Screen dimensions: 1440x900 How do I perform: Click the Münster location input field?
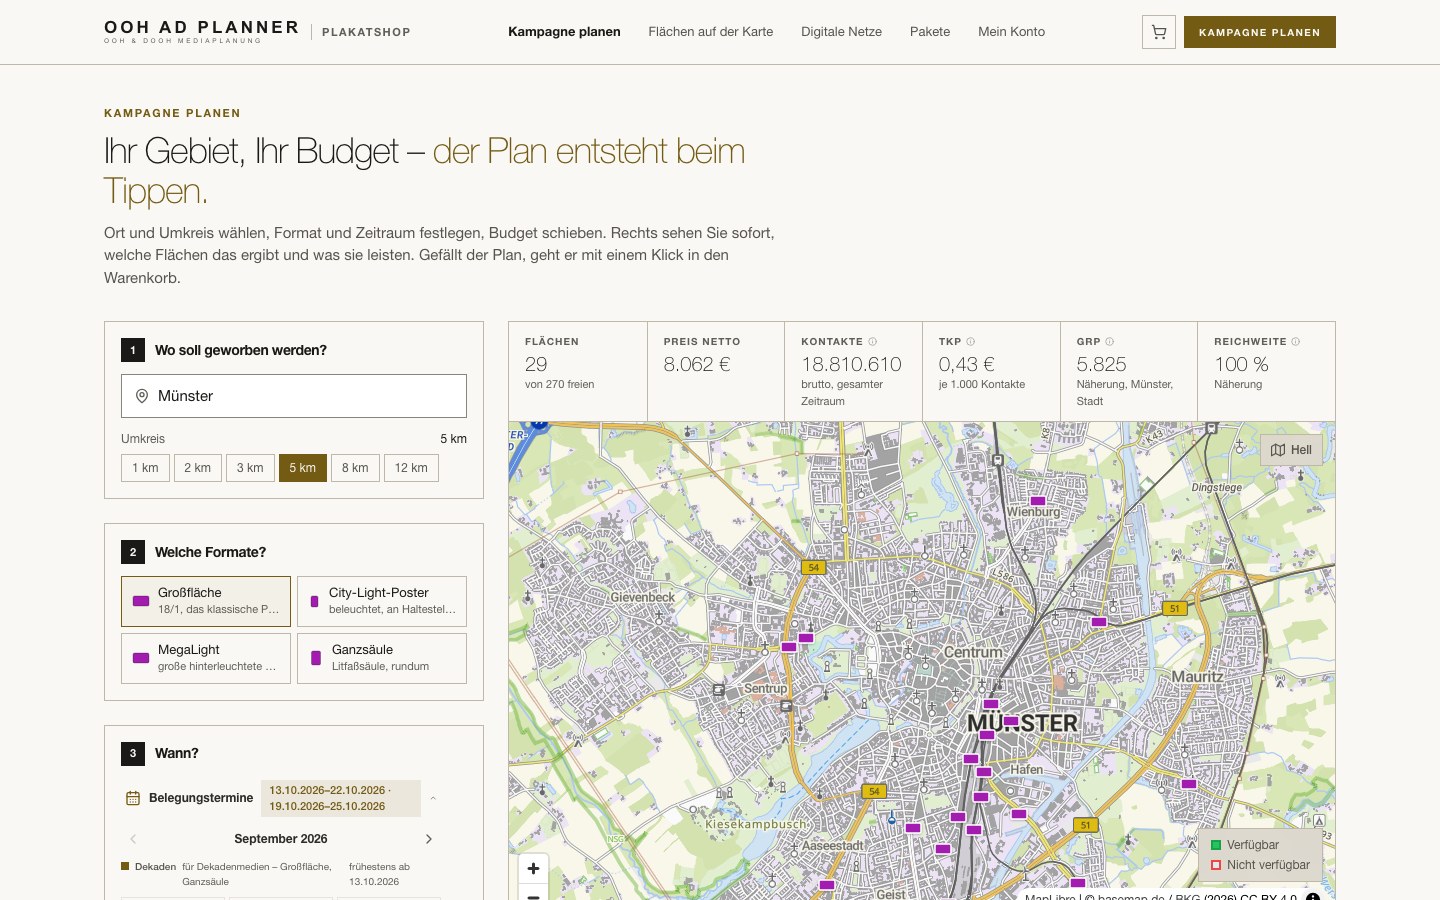(x=294, y=396)
